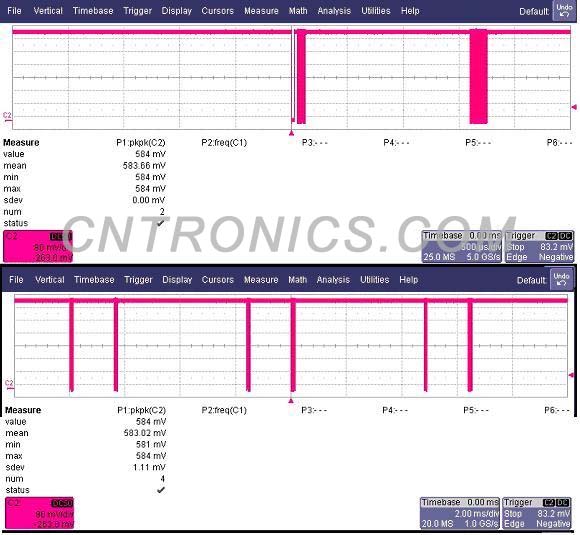This screenshot has width=580, height=535.
Task: Open the Vertical menu in top window
Action: (x=48, y=11)
